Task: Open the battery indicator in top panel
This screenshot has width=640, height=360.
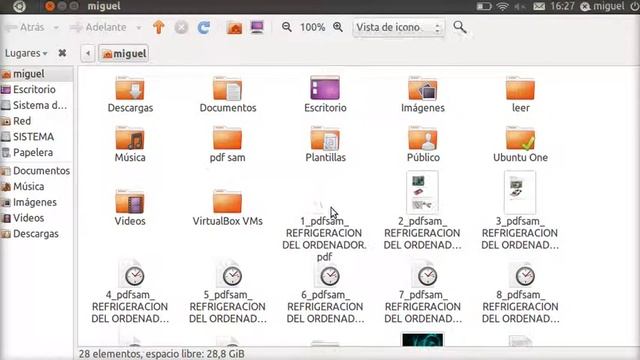Action: pos(484,6)
